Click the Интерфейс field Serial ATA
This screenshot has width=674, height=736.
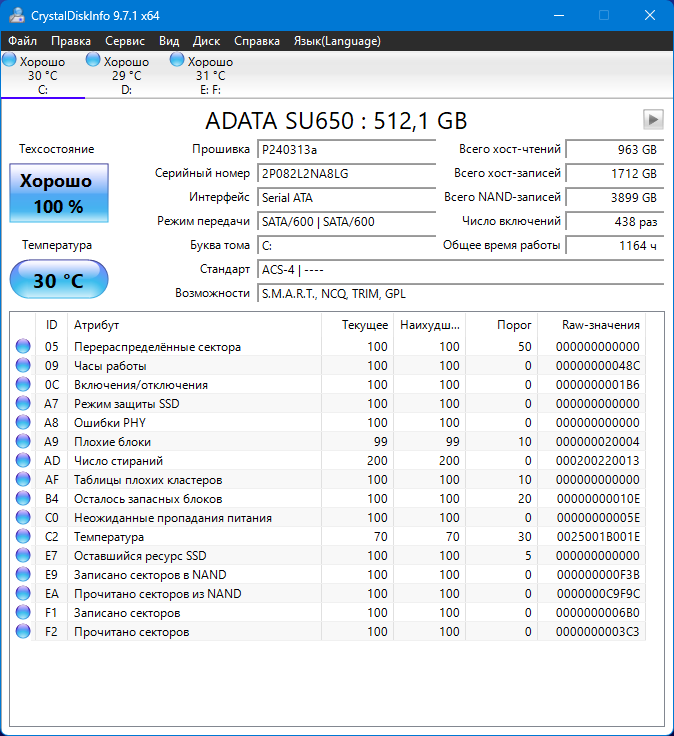click(x=346, y=198)
